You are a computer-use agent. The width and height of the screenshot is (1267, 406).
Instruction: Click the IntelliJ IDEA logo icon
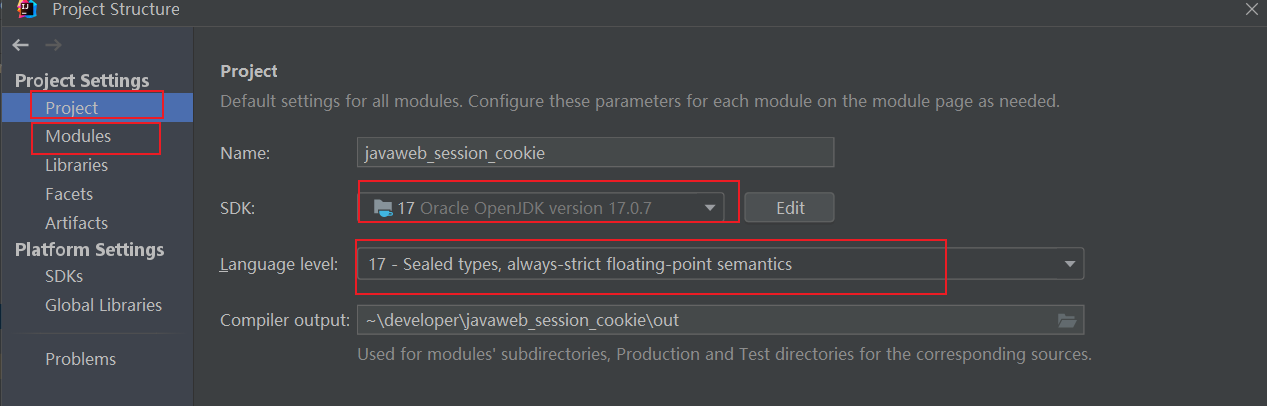click(x=27, y=9)
